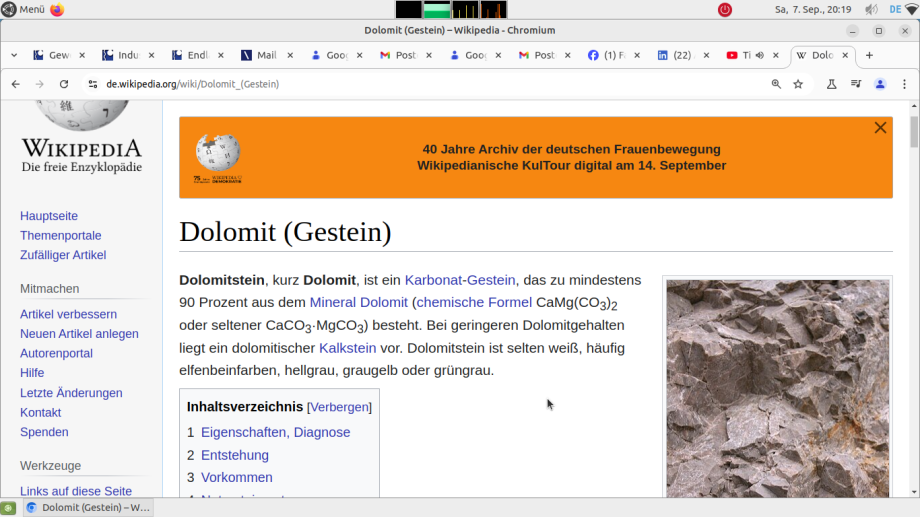Screen dimensions: 920x517
Task: Open the Chrome Labs flask icon
Action: pyautogui.click(x=831, y=84)
